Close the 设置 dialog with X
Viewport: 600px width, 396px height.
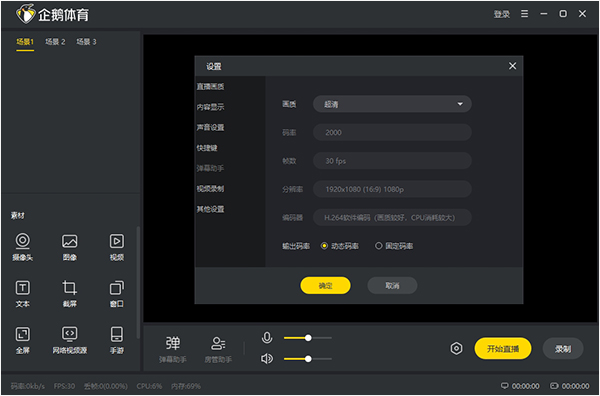coord(512,66)
